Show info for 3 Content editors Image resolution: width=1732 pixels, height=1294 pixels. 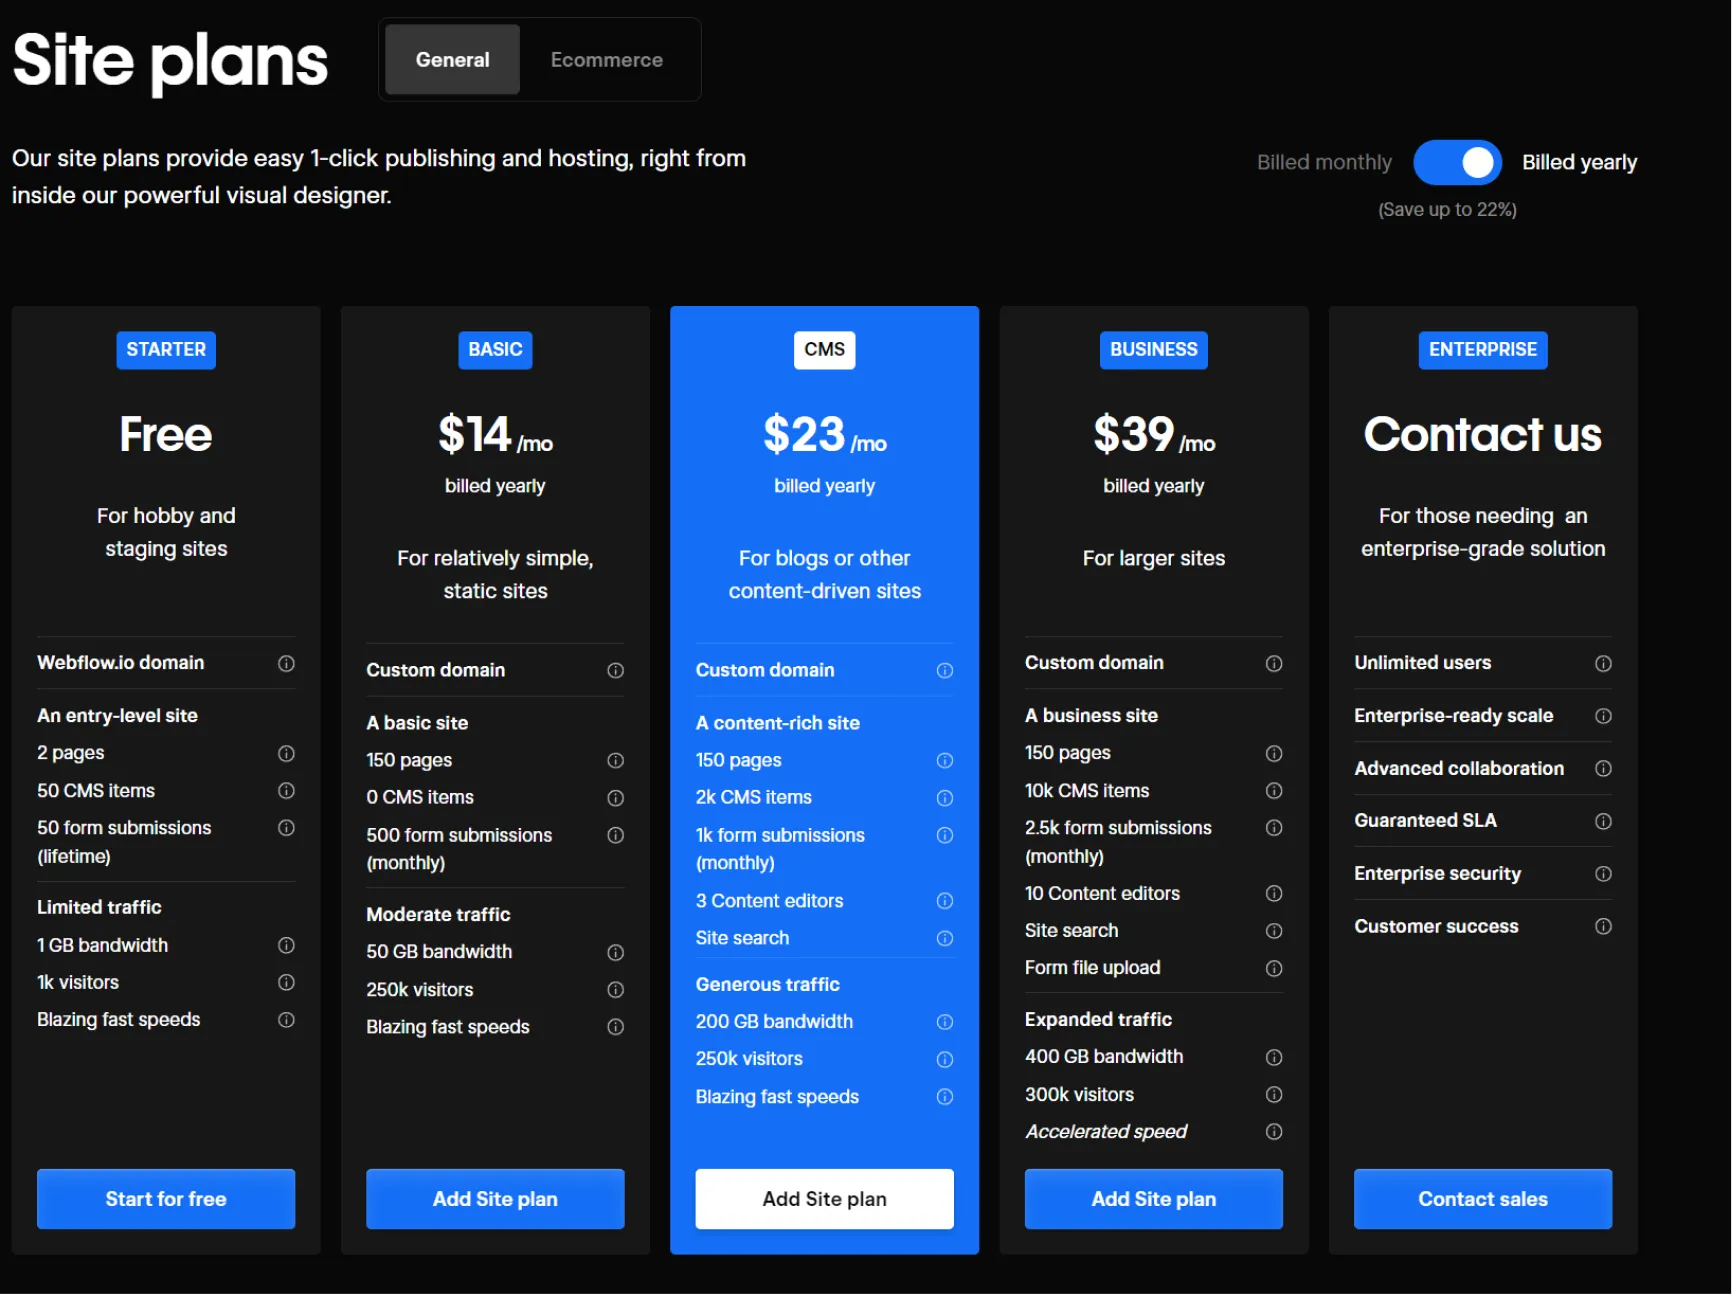point(944,901)
